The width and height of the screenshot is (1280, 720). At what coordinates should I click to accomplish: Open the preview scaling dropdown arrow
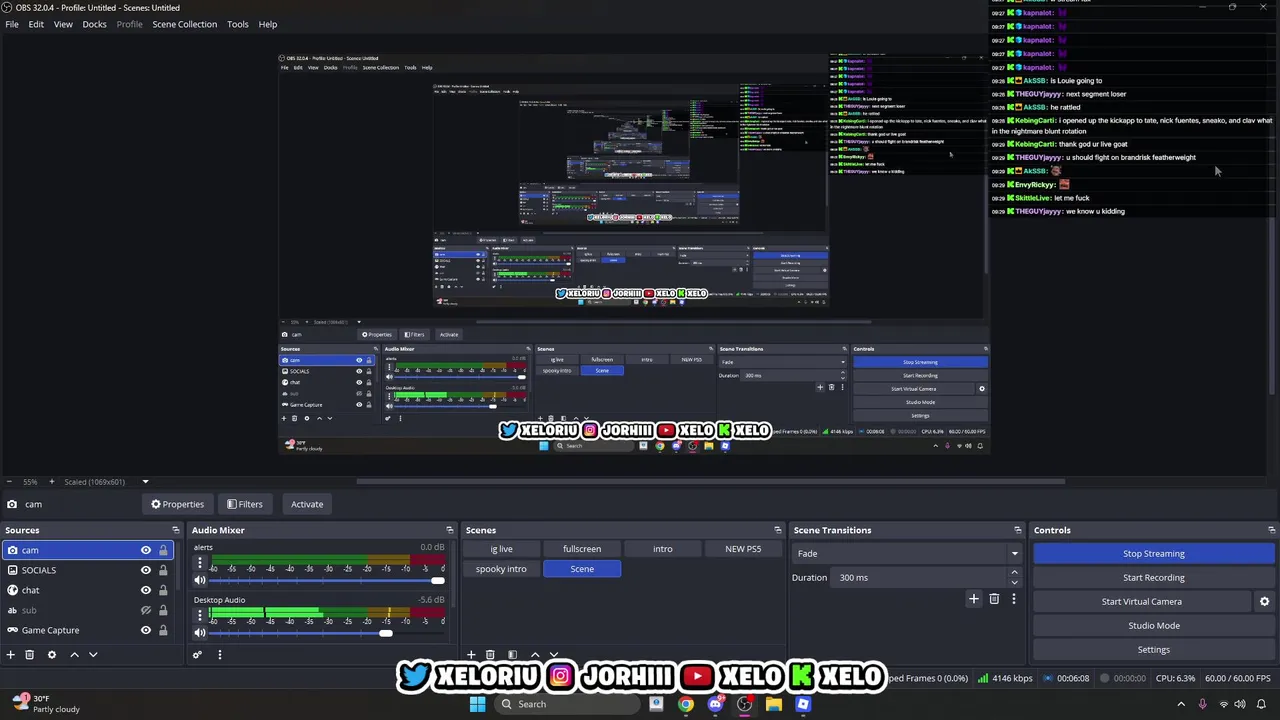145,482
